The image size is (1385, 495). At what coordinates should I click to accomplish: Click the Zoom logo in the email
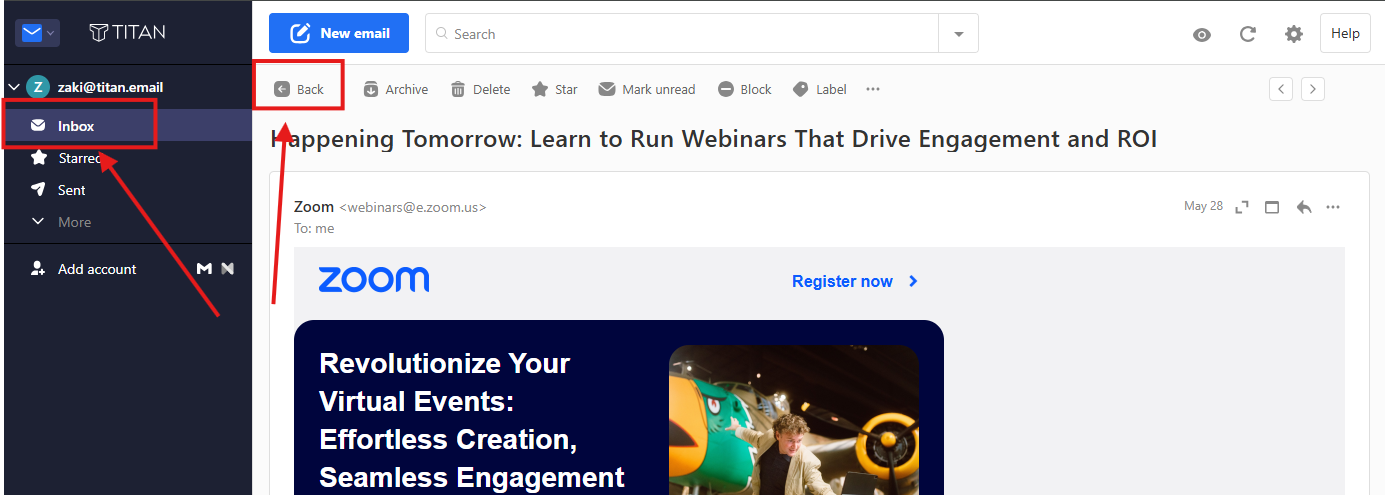tap(374, 280)
